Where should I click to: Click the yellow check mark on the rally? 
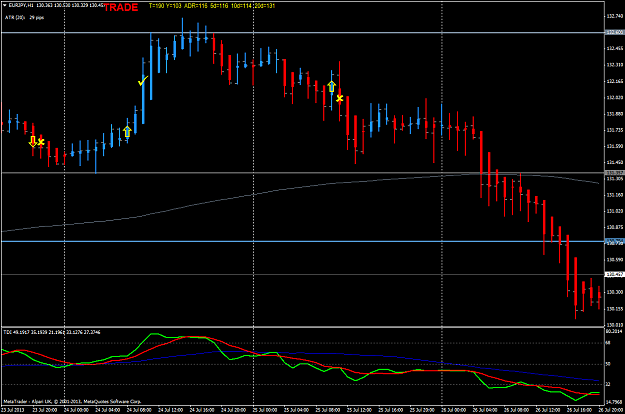[143, 81]
